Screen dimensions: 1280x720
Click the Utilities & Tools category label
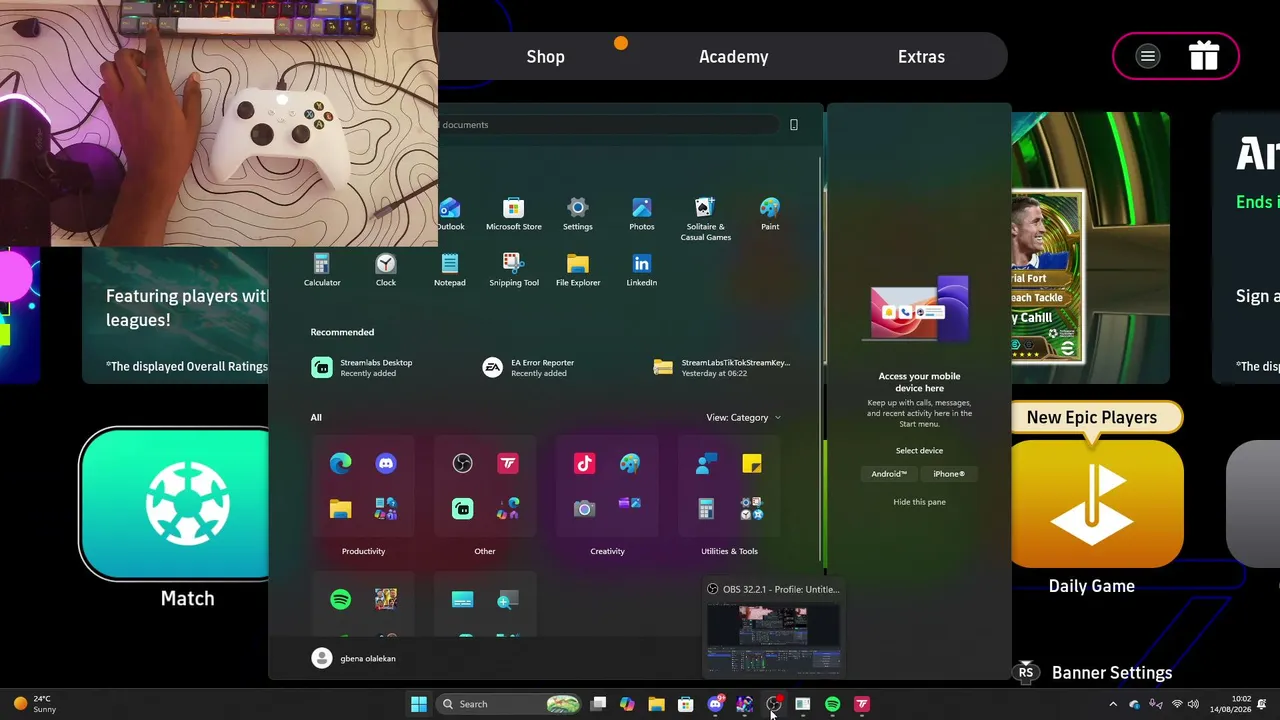coord(729,551)
